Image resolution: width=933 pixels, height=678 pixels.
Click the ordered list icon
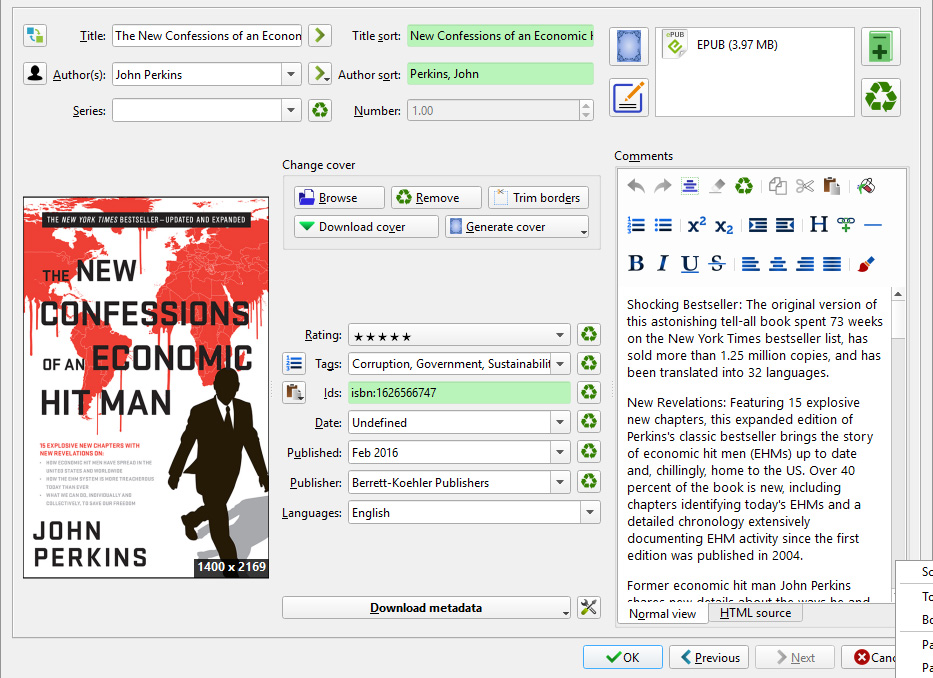coord(635,225)
